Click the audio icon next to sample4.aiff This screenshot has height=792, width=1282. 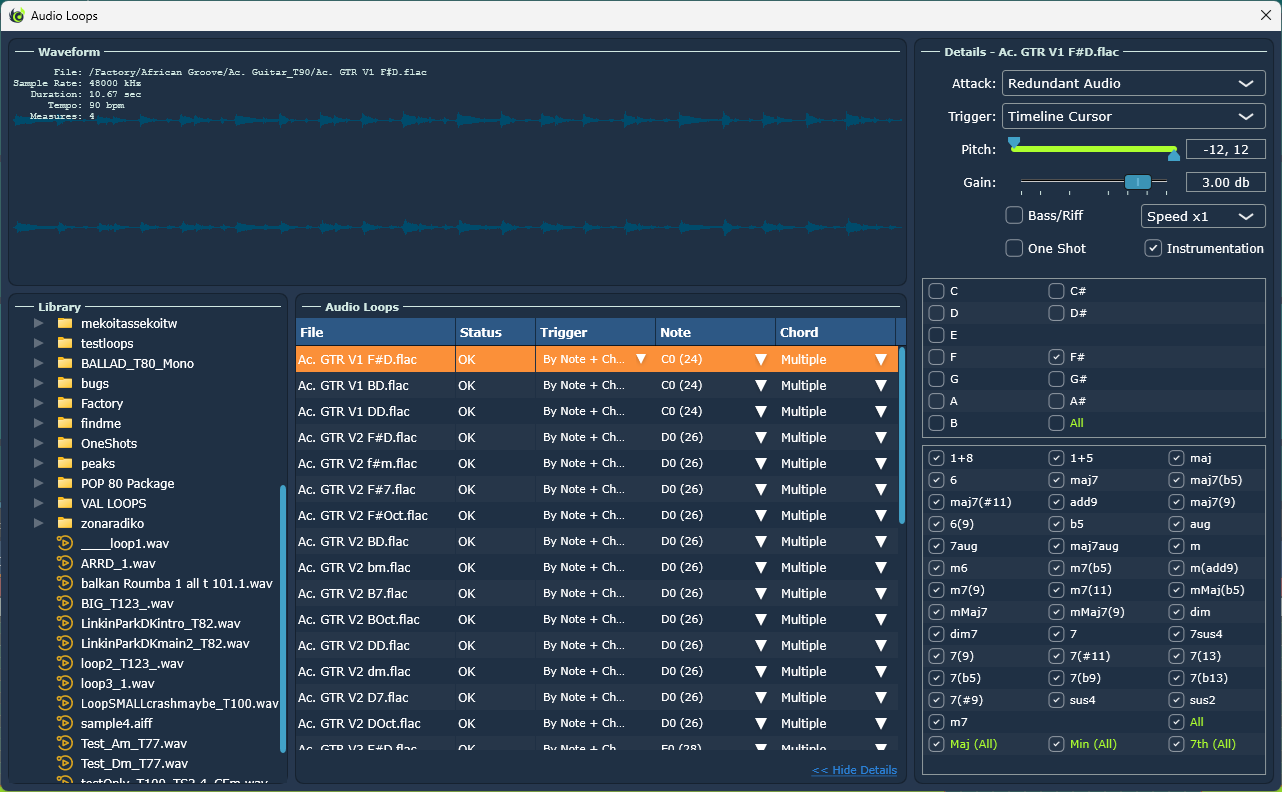point(65,723)
